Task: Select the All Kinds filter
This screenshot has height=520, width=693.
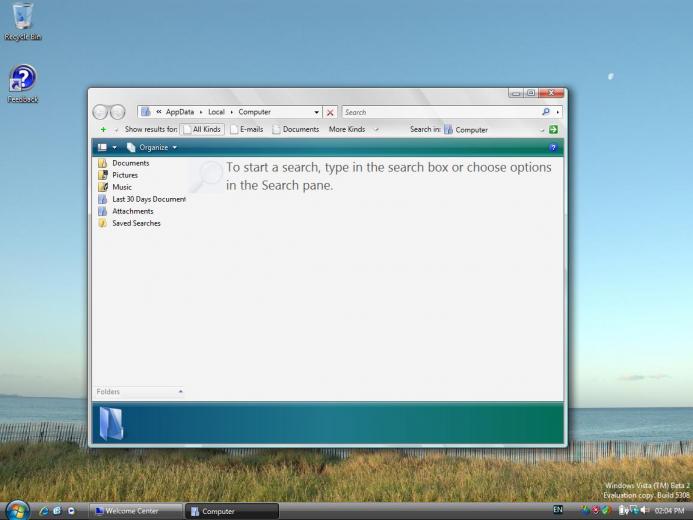Action: 201,129
